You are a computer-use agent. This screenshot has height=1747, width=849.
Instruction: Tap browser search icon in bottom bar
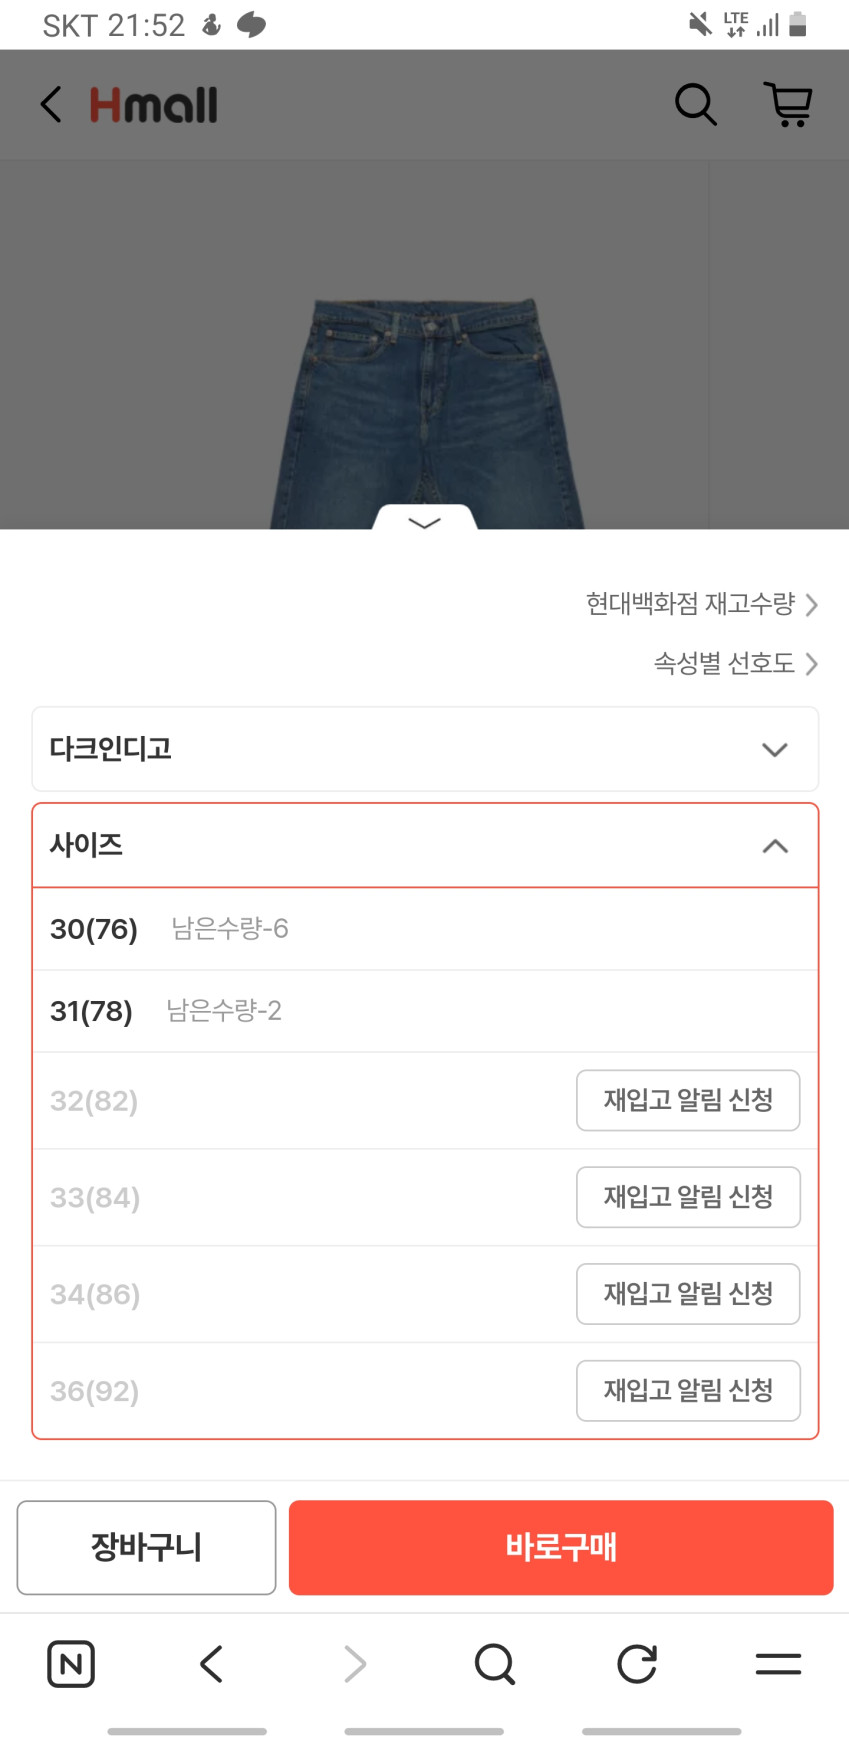coord(495,1664)
